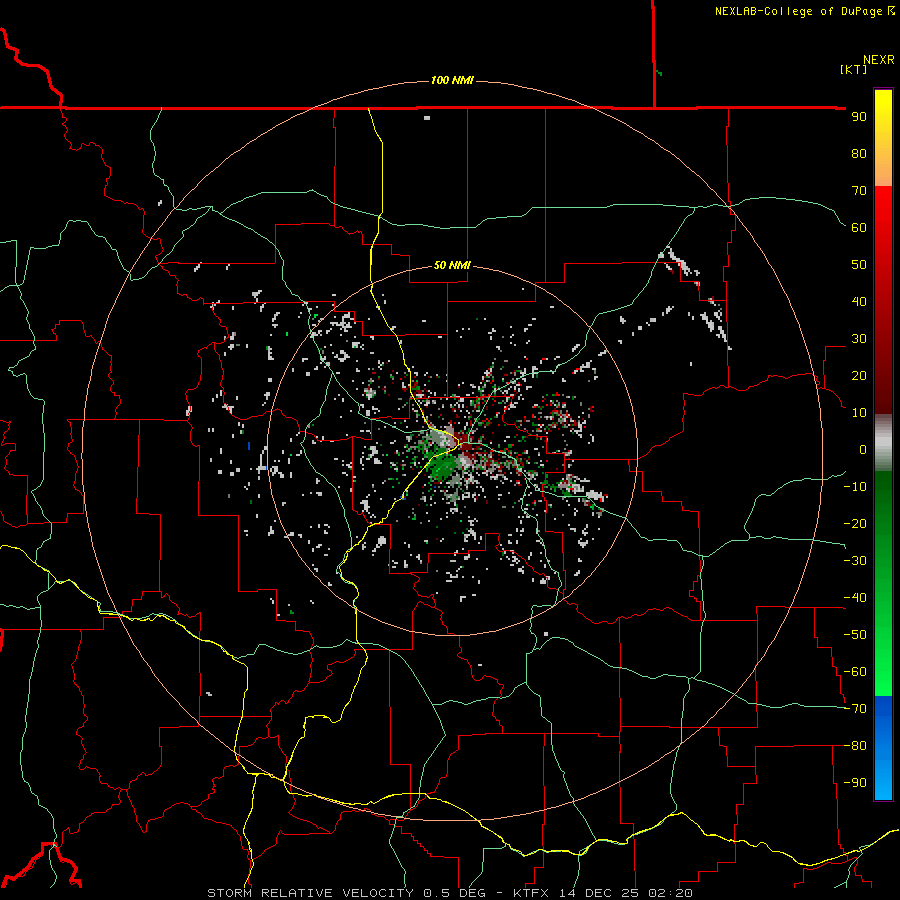Click the blue segment of the color scale

pos(883,748)
